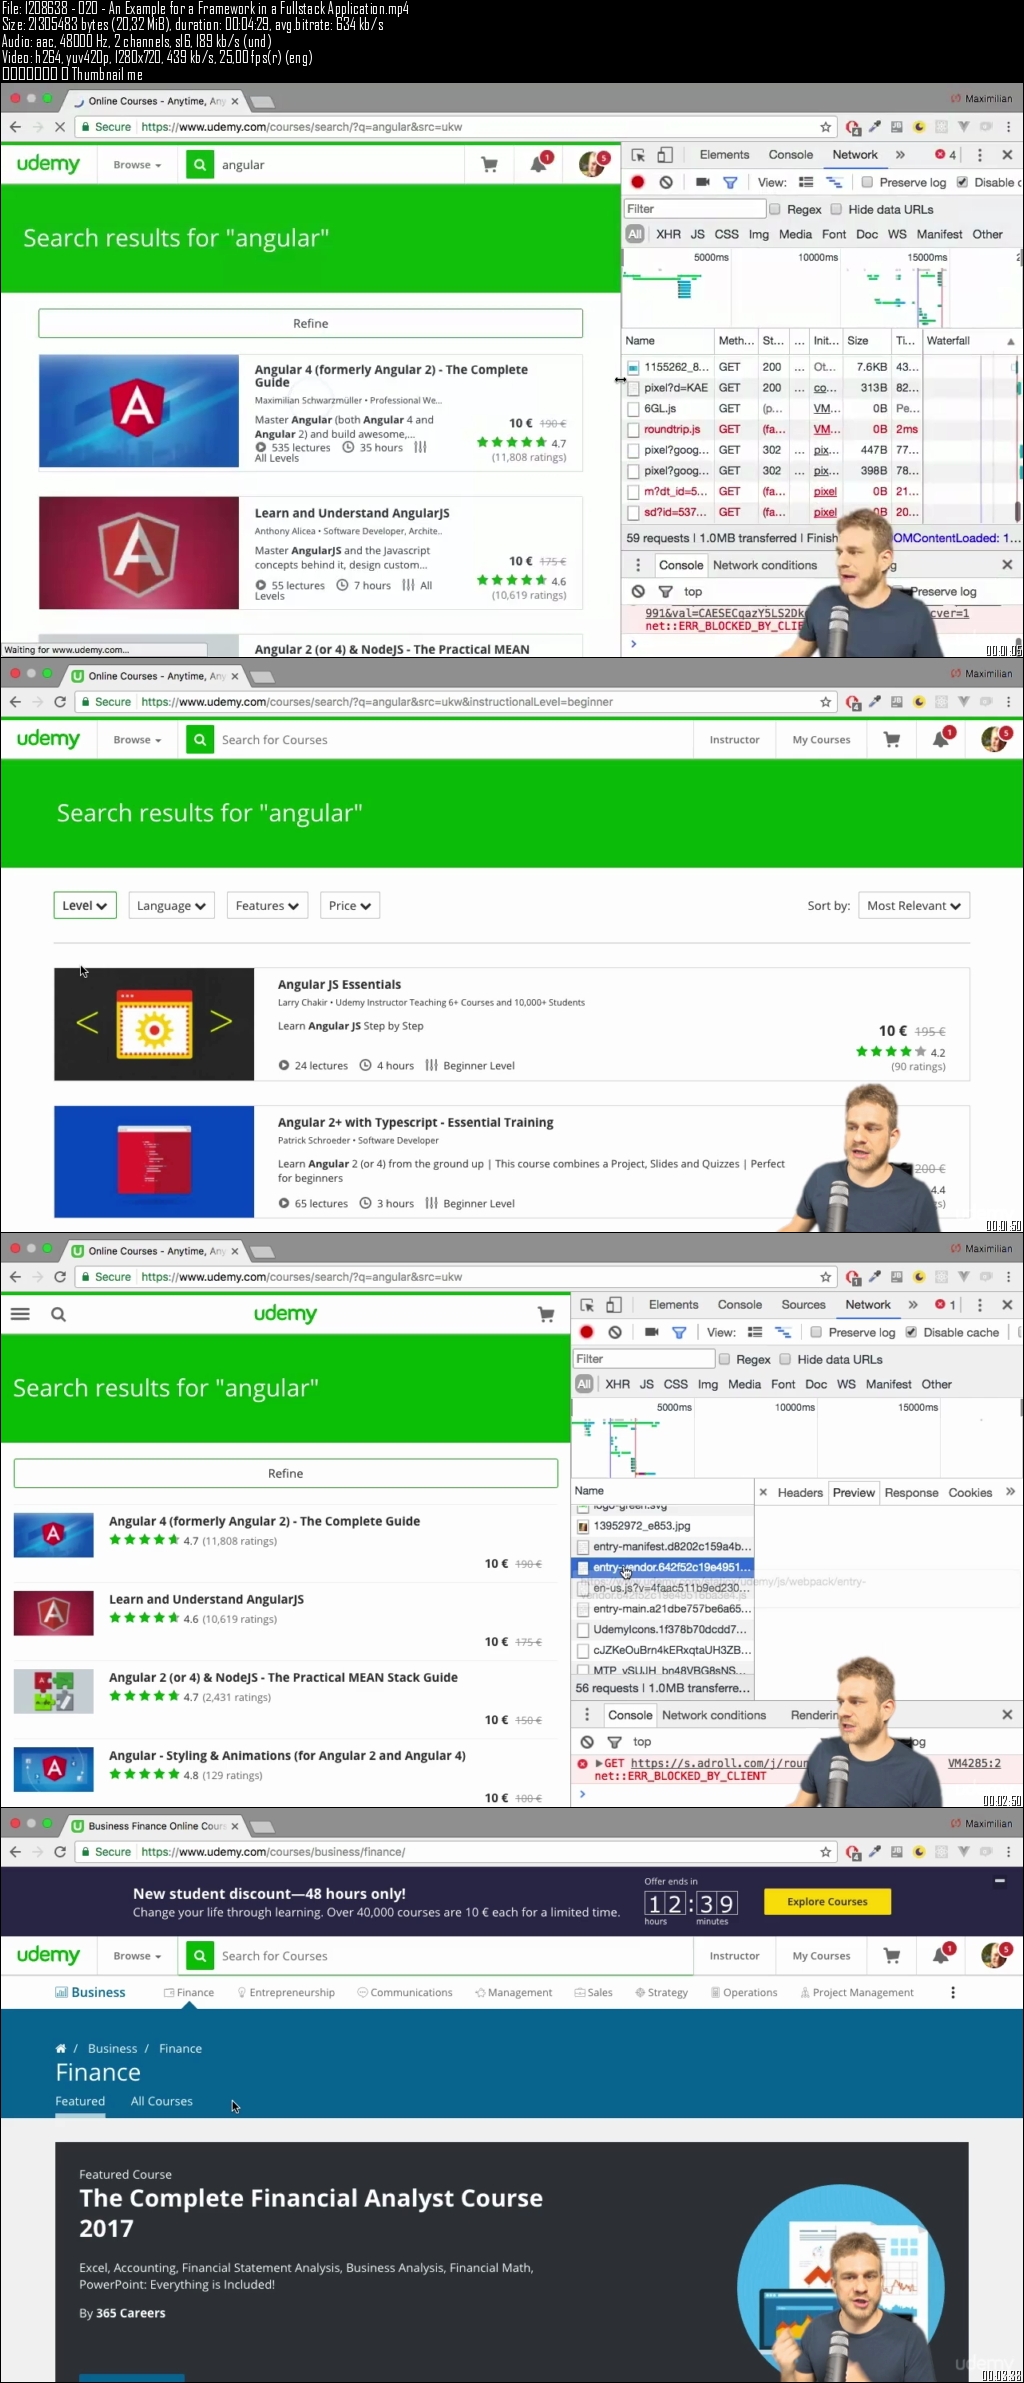
Task: Toggle device toolbar icon in DevTools showing 4 errors
Action: click(x=665, y=155)
